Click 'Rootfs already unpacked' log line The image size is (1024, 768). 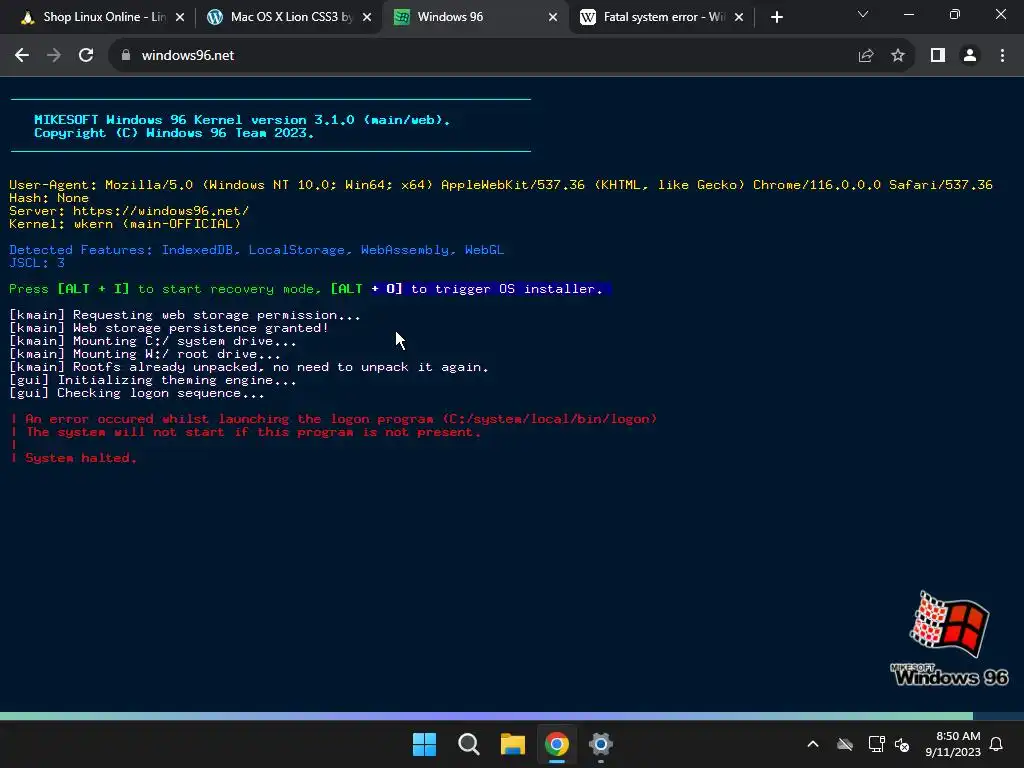coord(249,367)
